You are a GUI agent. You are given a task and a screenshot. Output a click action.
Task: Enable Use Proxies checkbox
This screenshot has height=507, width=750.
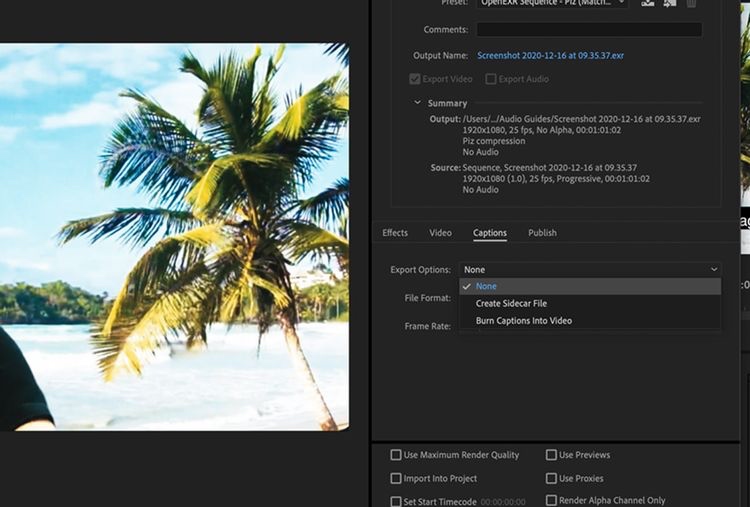pyautogui.click(x=551, y=478)
